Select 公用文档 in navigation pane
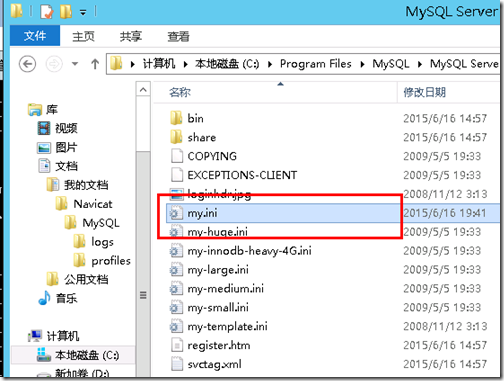Viewport: 504px width, 381px height. pyautogui.click(x=86, y=279)
